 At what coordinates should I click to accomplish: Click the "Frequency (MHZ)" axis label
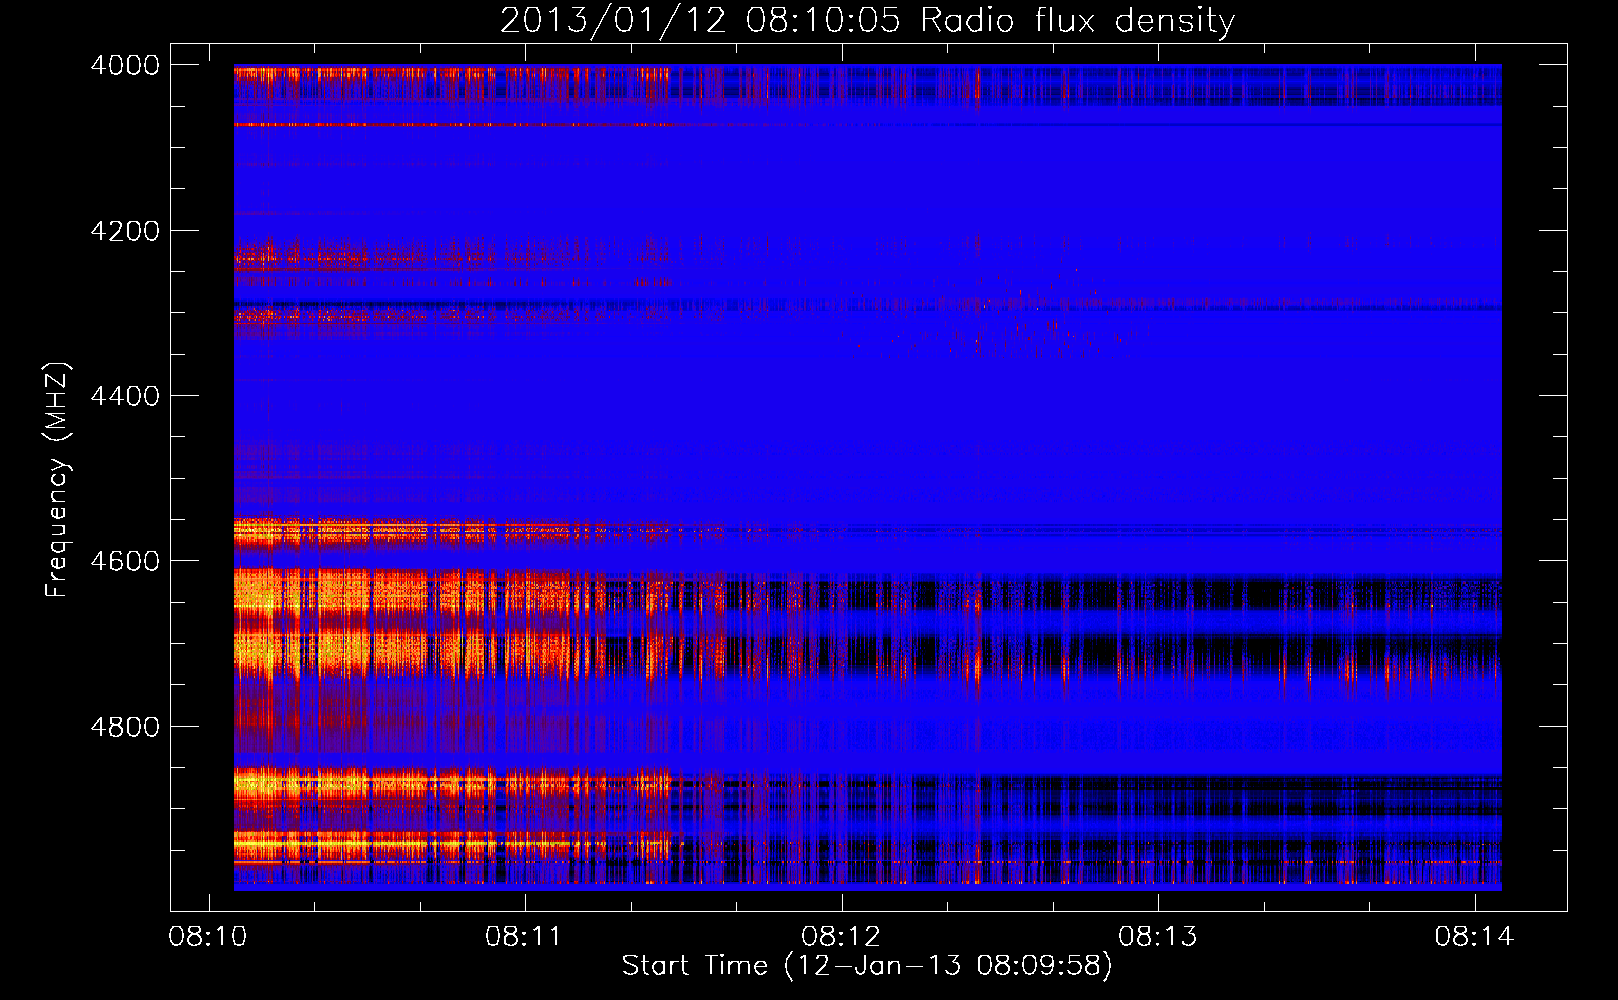(x=58, y=480)
